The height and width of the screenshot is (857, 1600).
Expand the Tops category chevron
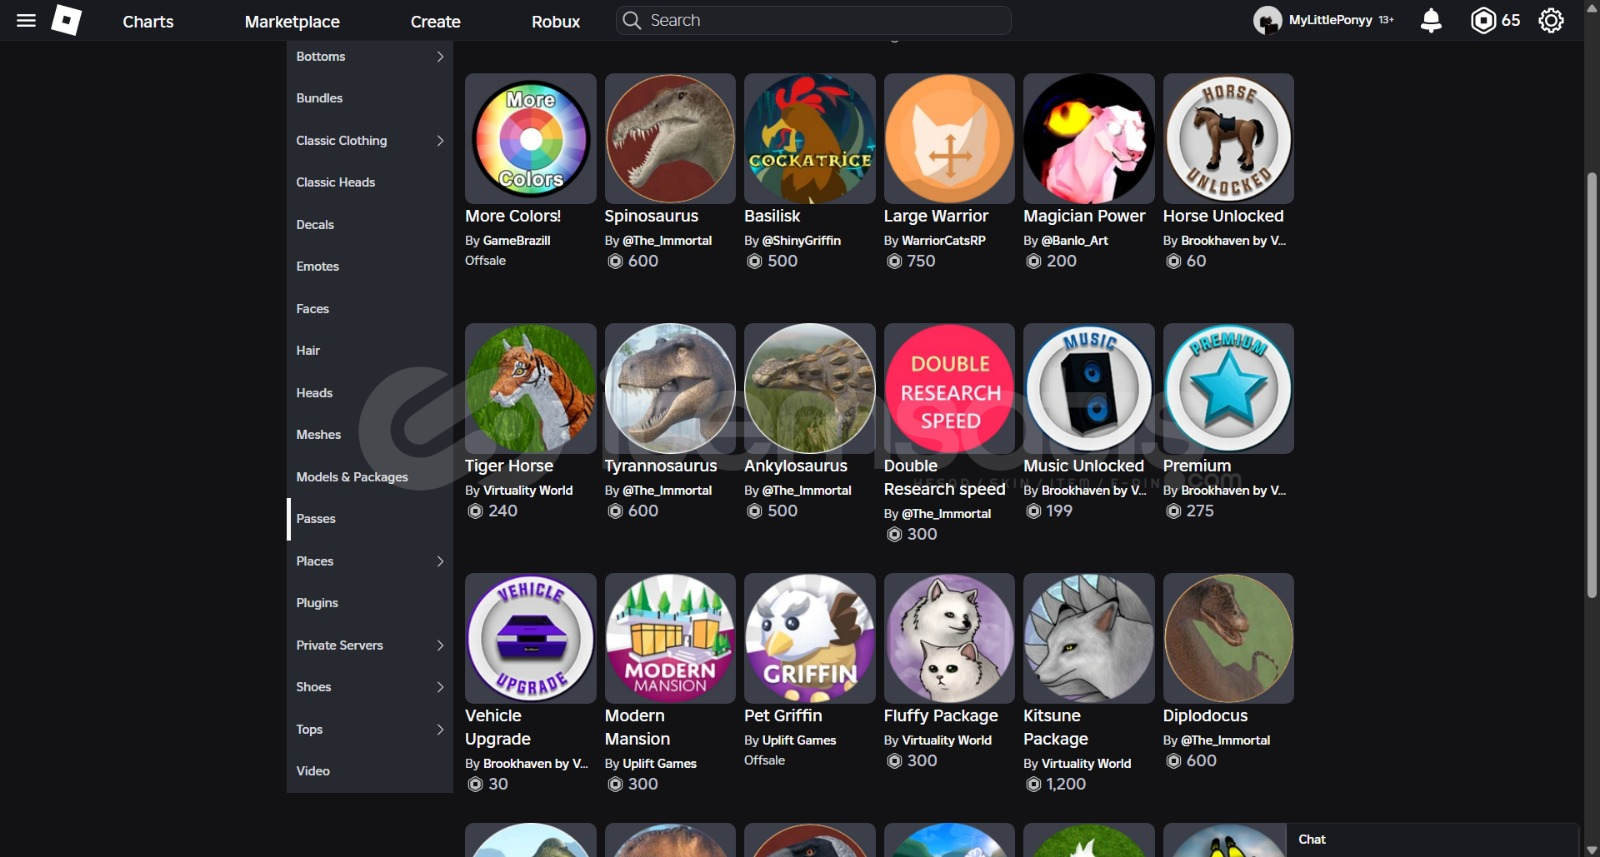(440, 729)
